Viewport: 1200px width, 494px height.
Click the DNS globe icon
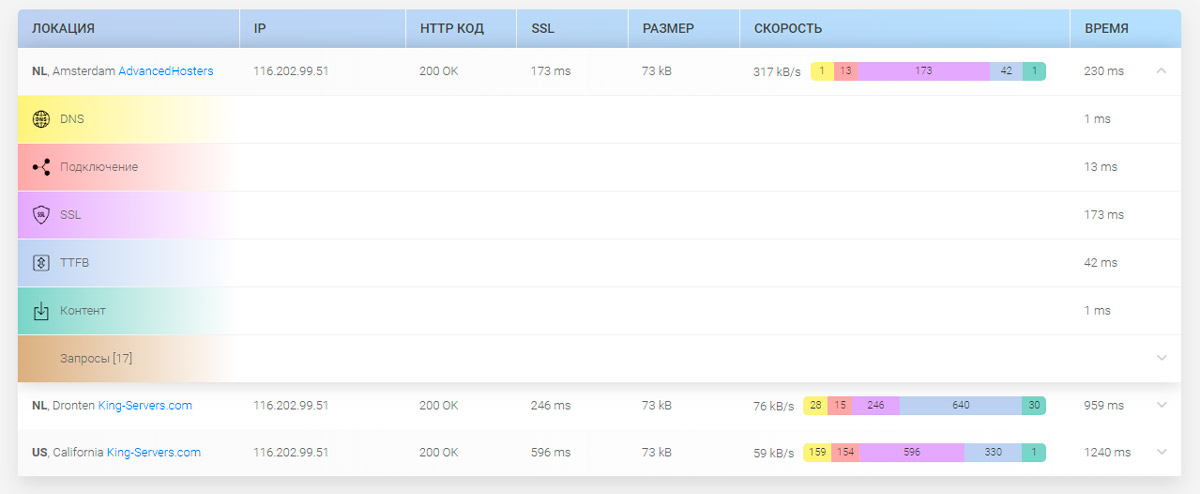[x=41, y=119]
